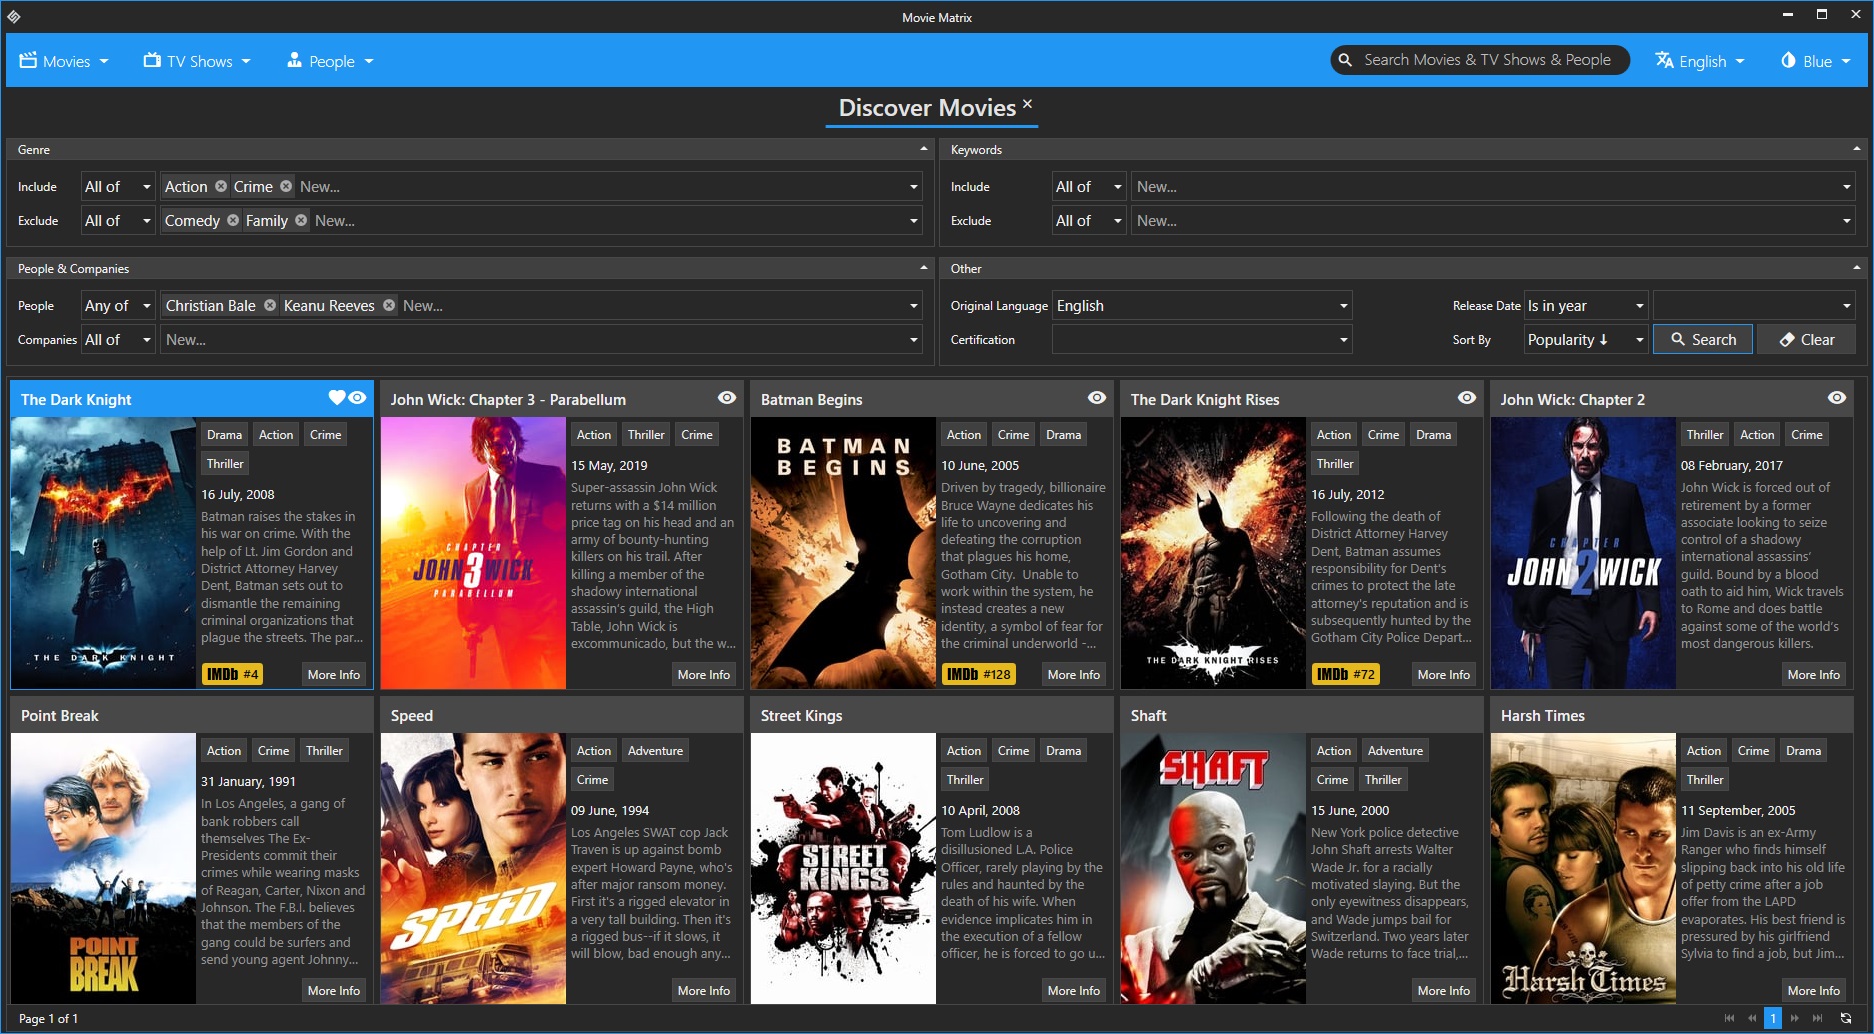Viewport: 1874px width, 1034px height.
Task: Go to next page of results
Action: pyautogui.click(x=1795, y=1018)
